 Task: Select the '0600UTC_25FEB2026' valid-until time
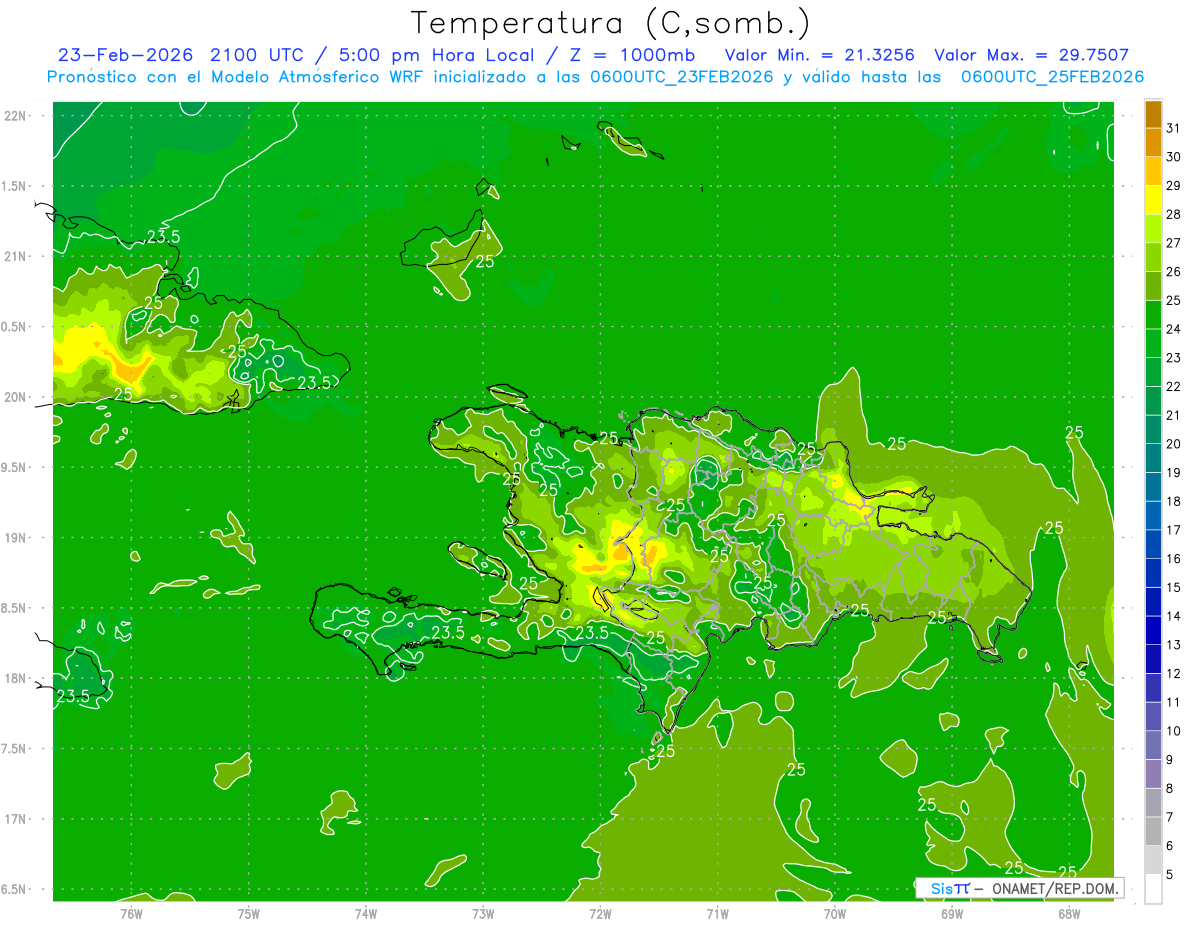point(1053,77)
